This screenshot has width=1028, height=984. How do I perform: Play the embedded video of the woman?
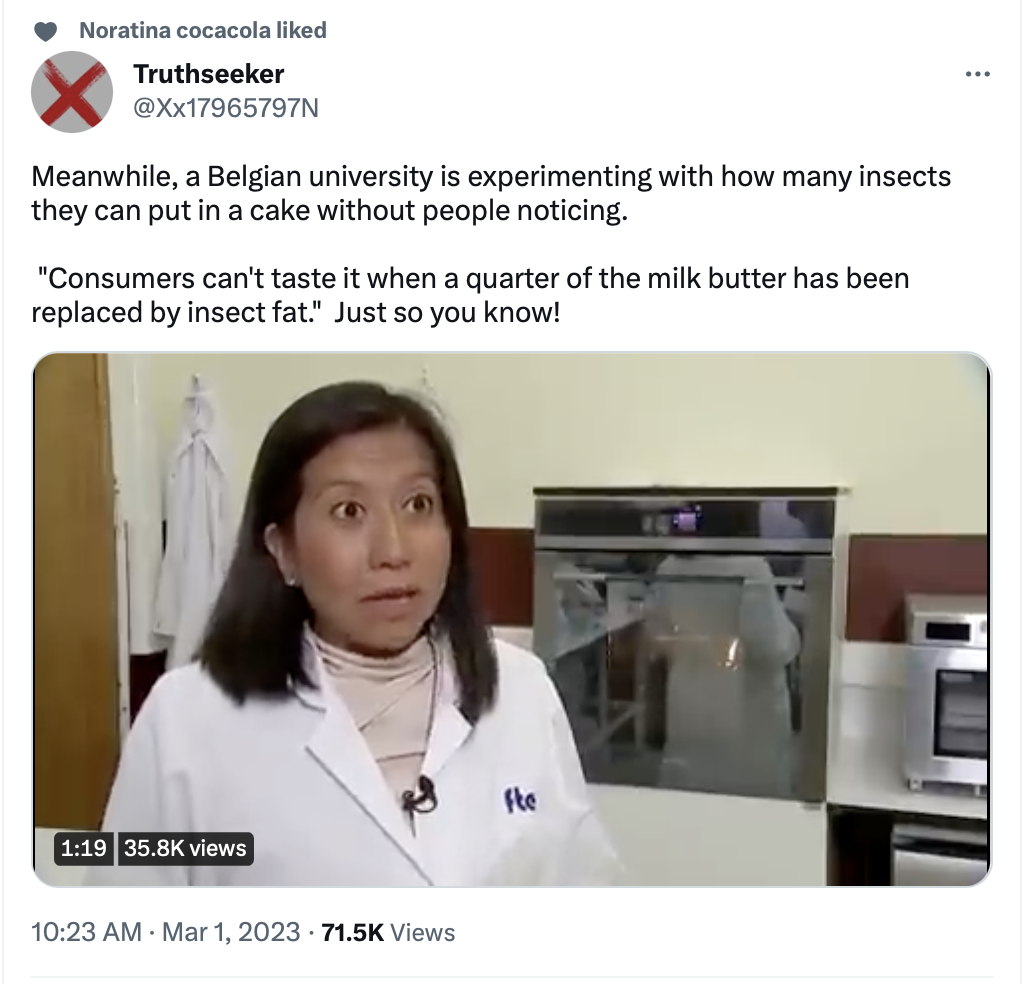click(x=511, y=620)
